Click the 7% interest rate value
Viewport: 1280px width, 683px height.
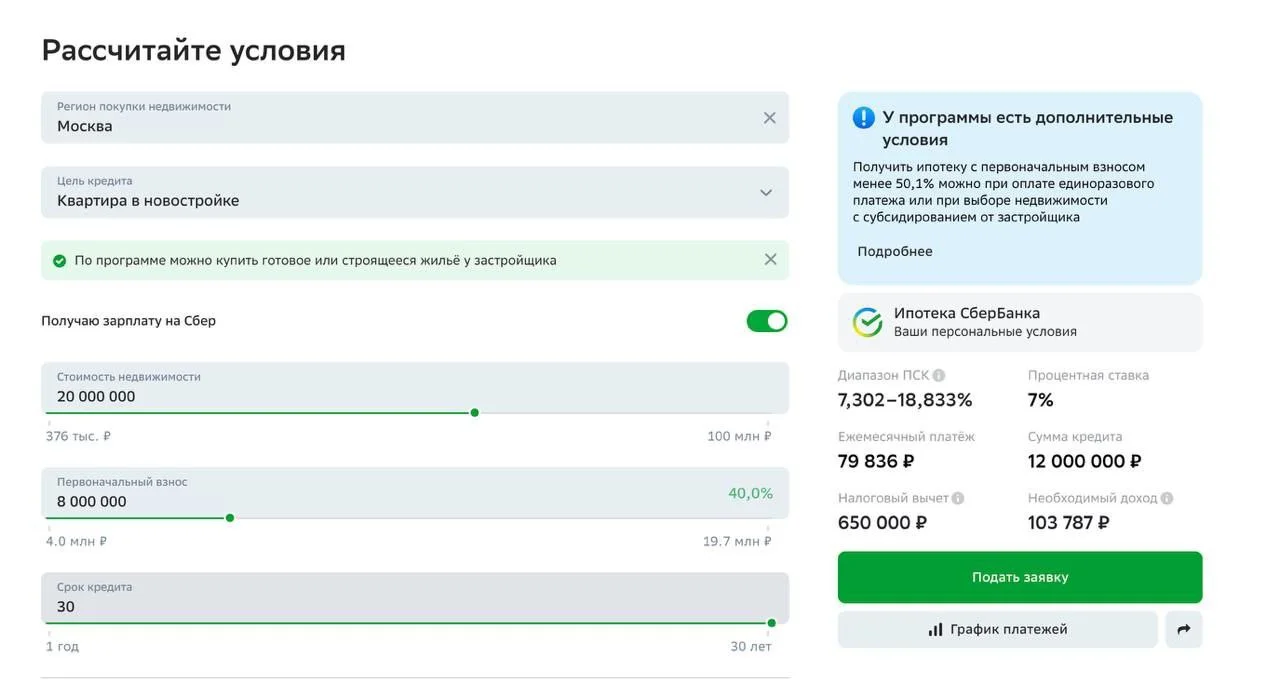tap(1041, 400)
